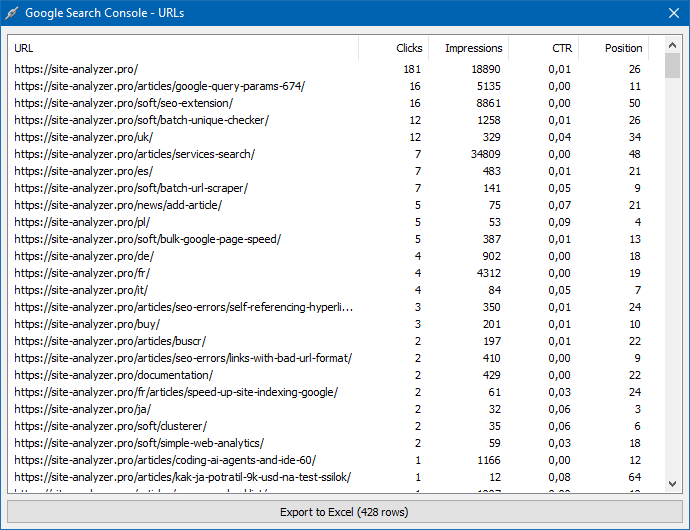The height and width of the screenshot is (530, 690).
Task: Select the soft/seo-extension/ URL row
Action: tap(327, 103)
